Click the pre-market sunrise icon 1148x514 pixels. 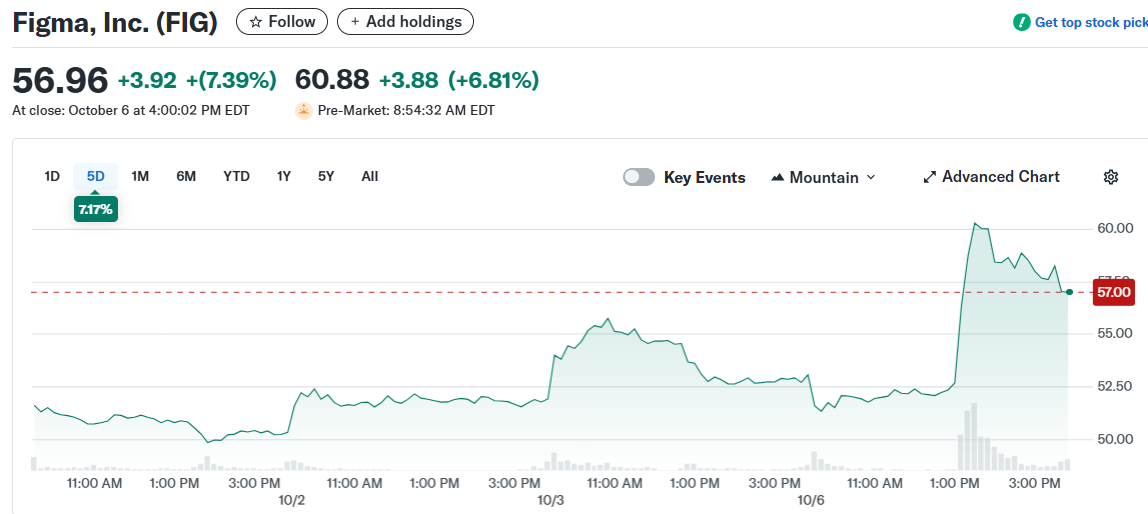(x=304, y=110)
